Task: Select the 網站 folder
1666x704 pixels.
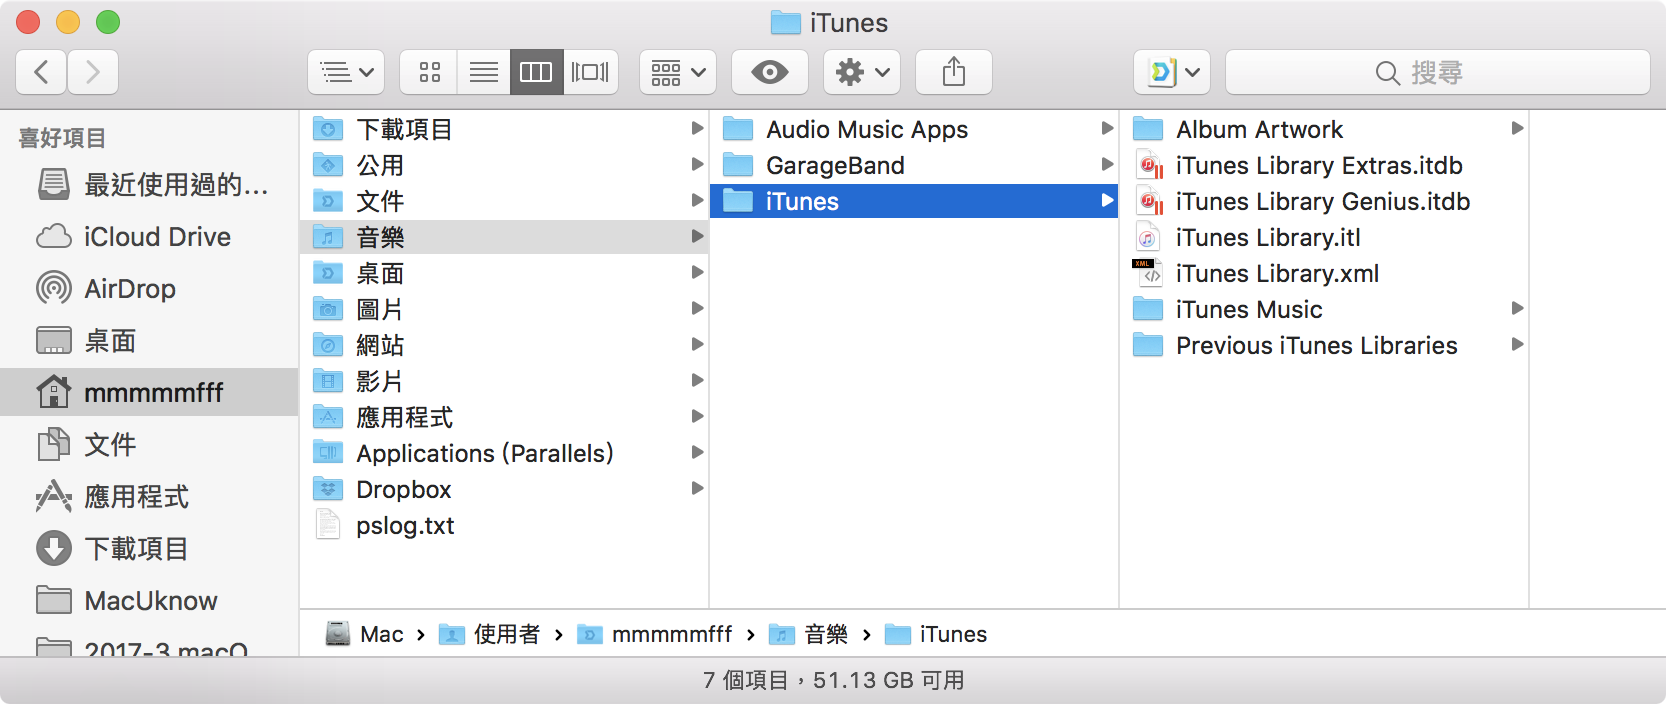Action: tap(504, 345)
